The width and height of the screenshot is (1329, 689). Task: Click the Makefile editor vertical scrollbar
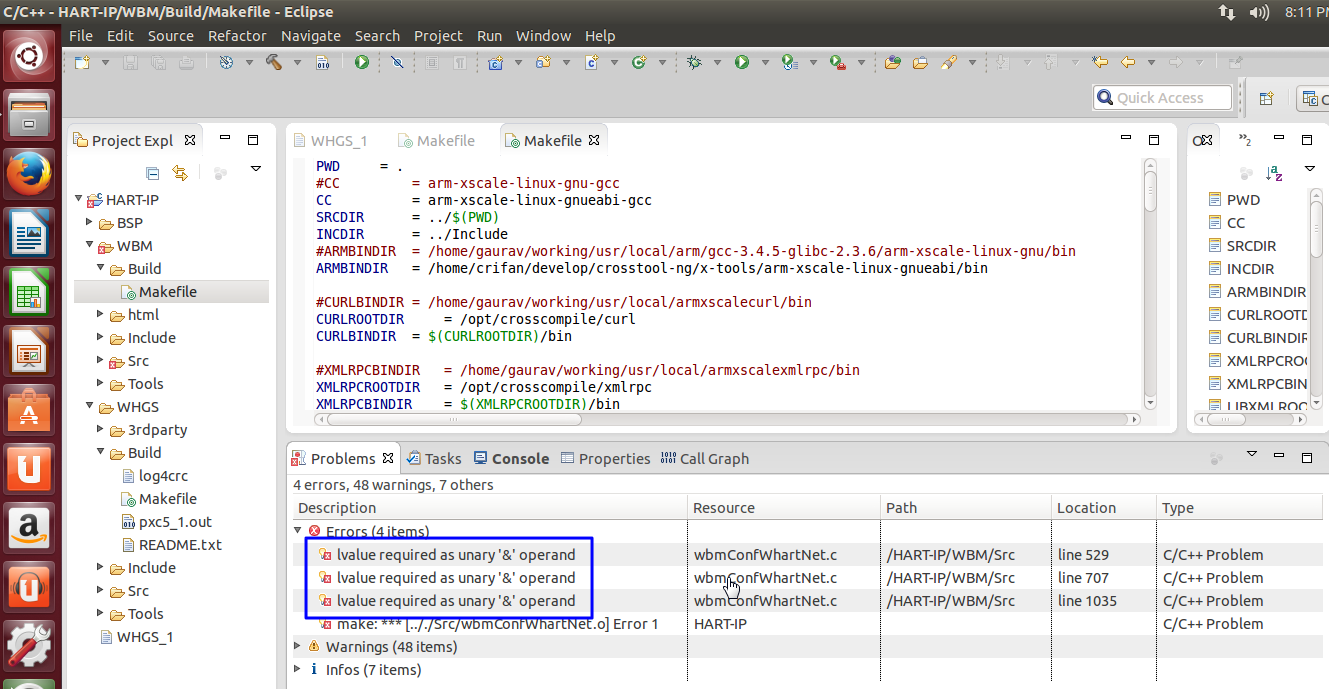[x=1150, y=190]
